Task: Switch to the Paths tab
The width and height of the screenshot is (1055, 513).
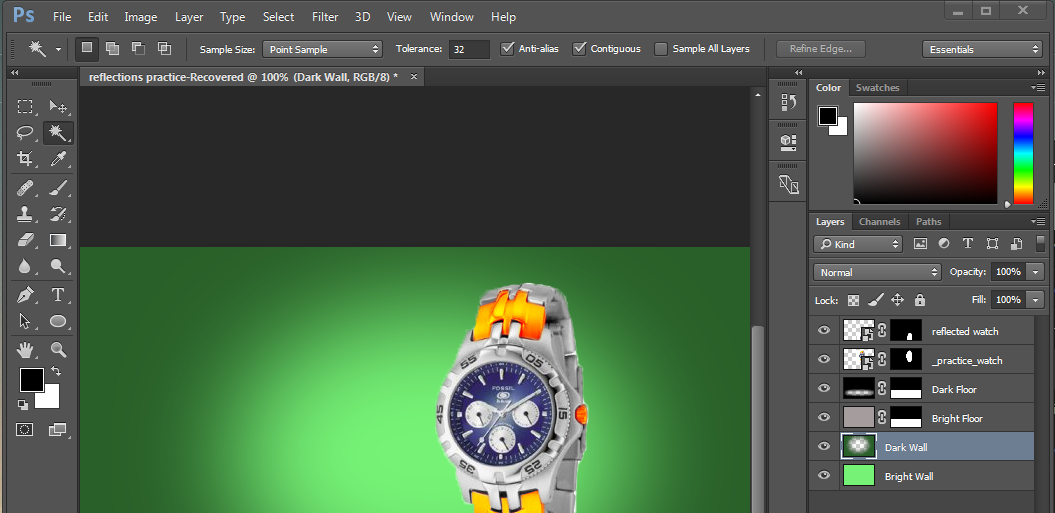Action: [929, 221]
